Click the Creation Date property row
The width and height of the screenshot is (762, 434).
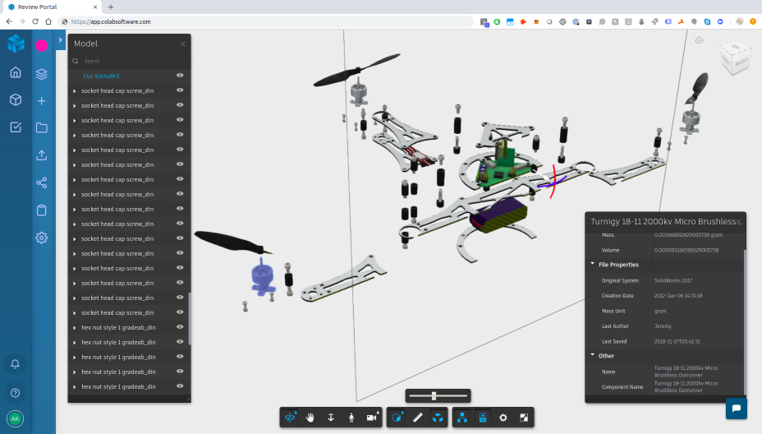click(x=664, y=295)
